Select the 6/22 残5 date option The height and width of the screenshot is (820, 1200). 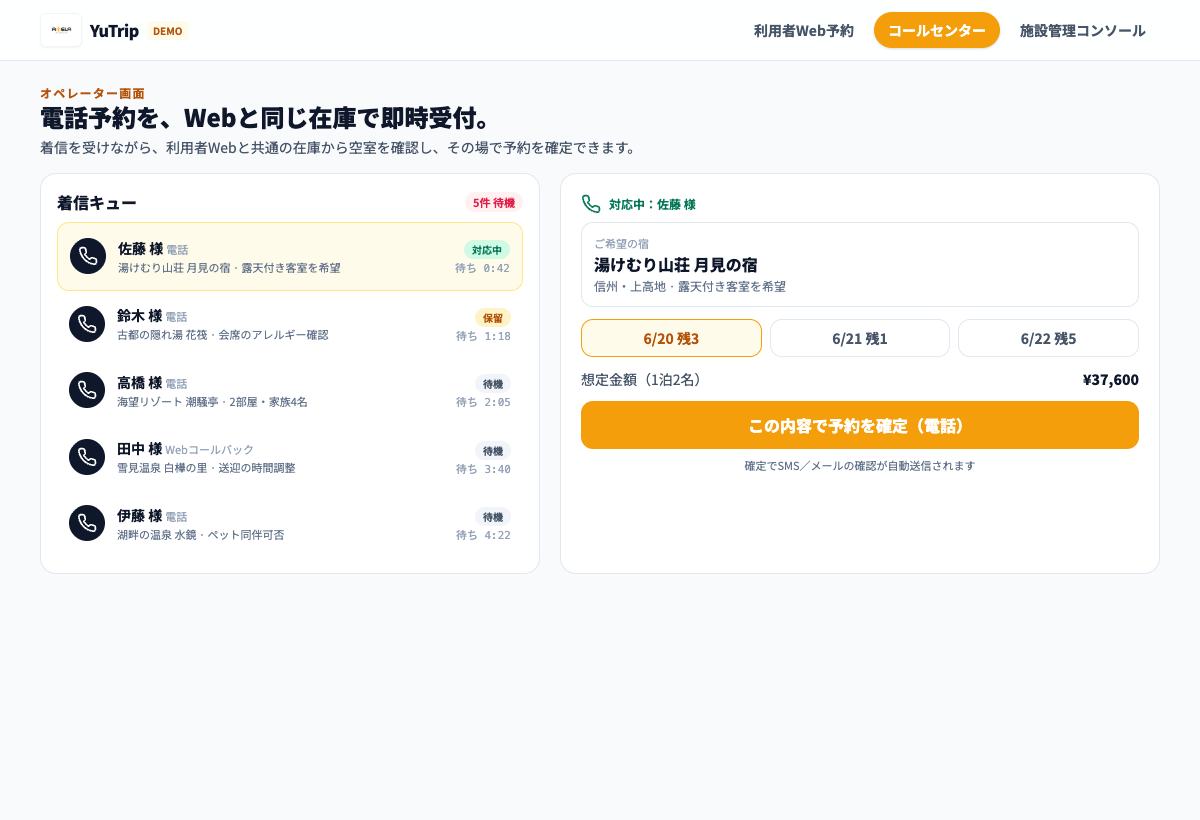tap(1048, 338)
